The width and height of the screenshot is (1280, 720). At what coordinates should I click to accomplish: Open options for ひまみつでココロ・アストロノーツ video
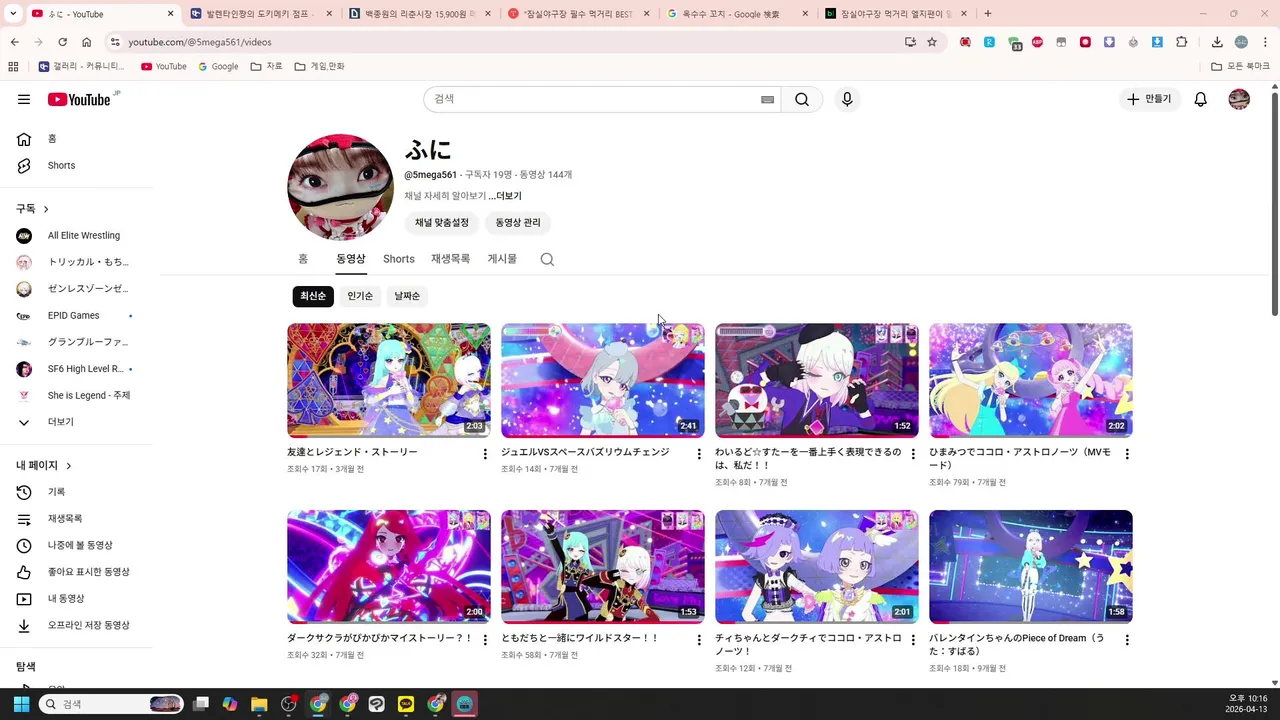(x=1127, y=454)
